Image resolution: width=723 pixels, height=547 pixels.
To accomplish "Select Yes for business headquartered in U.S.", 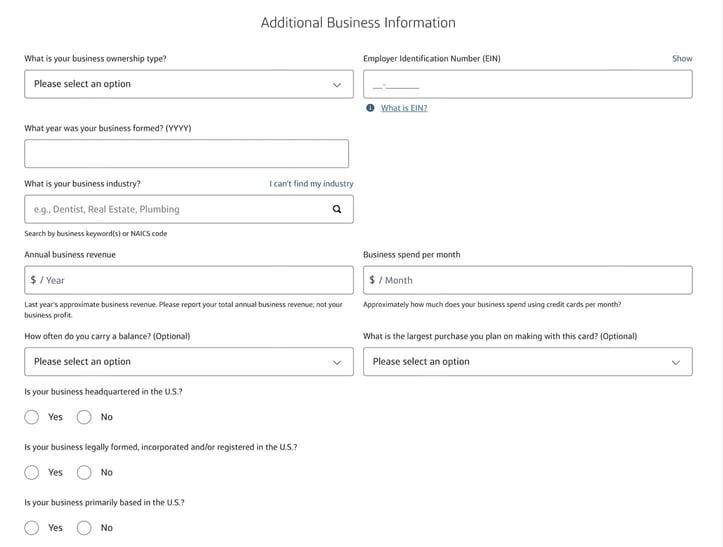I will click(32, 417).
